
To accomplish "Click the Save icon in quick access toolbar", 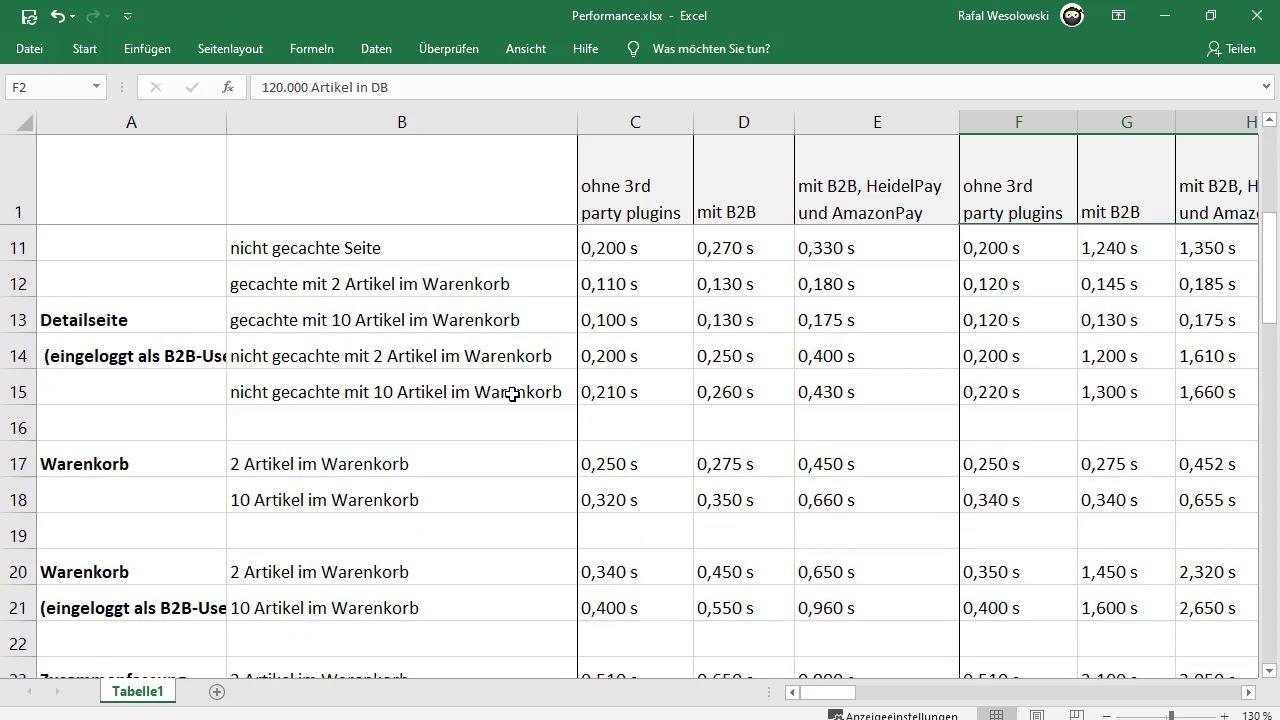I will pos(29,16).
